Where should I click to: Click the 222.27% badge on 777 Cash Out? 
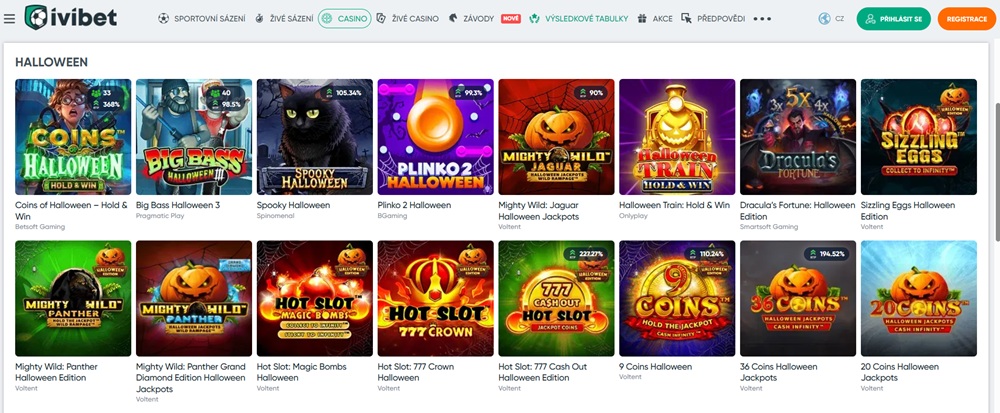tap(587, 254)
